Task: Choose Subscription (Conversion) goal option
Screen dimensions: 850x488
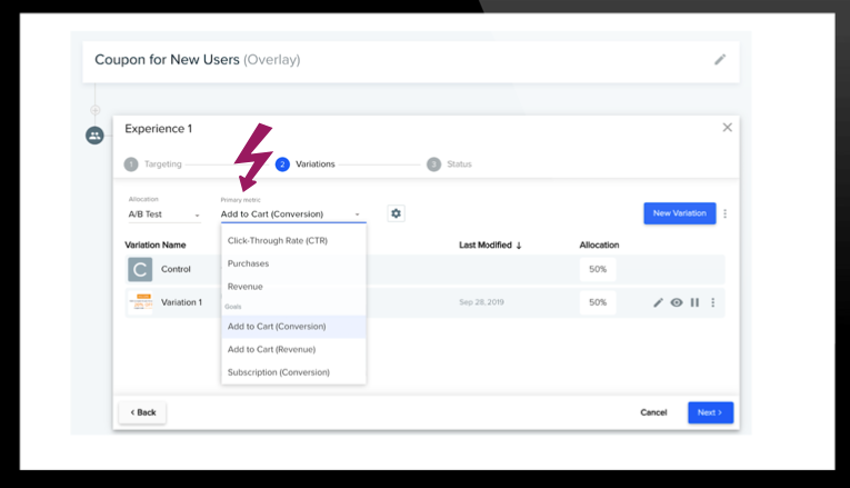Action: [278, 372]
